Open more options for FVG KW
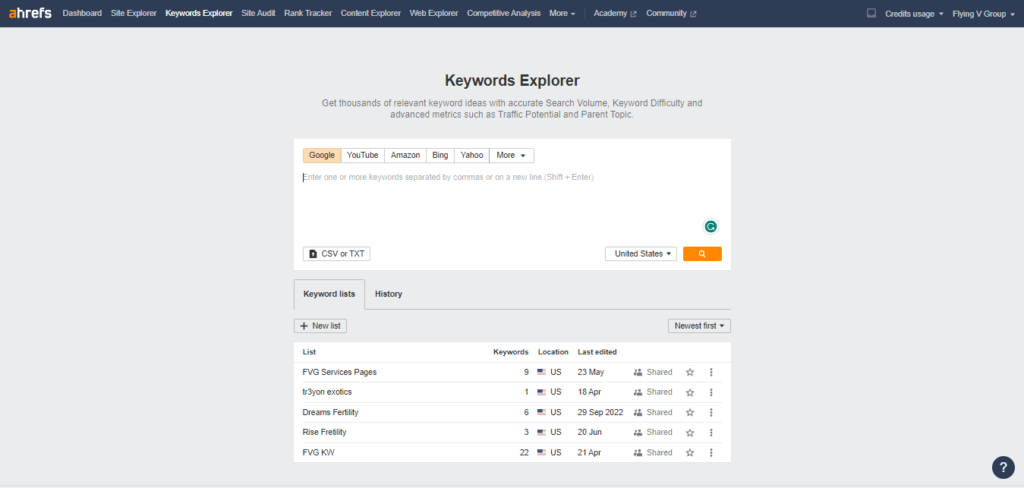Image resolution: width=1024 pixels, height=488 pixels. [711, 453]
